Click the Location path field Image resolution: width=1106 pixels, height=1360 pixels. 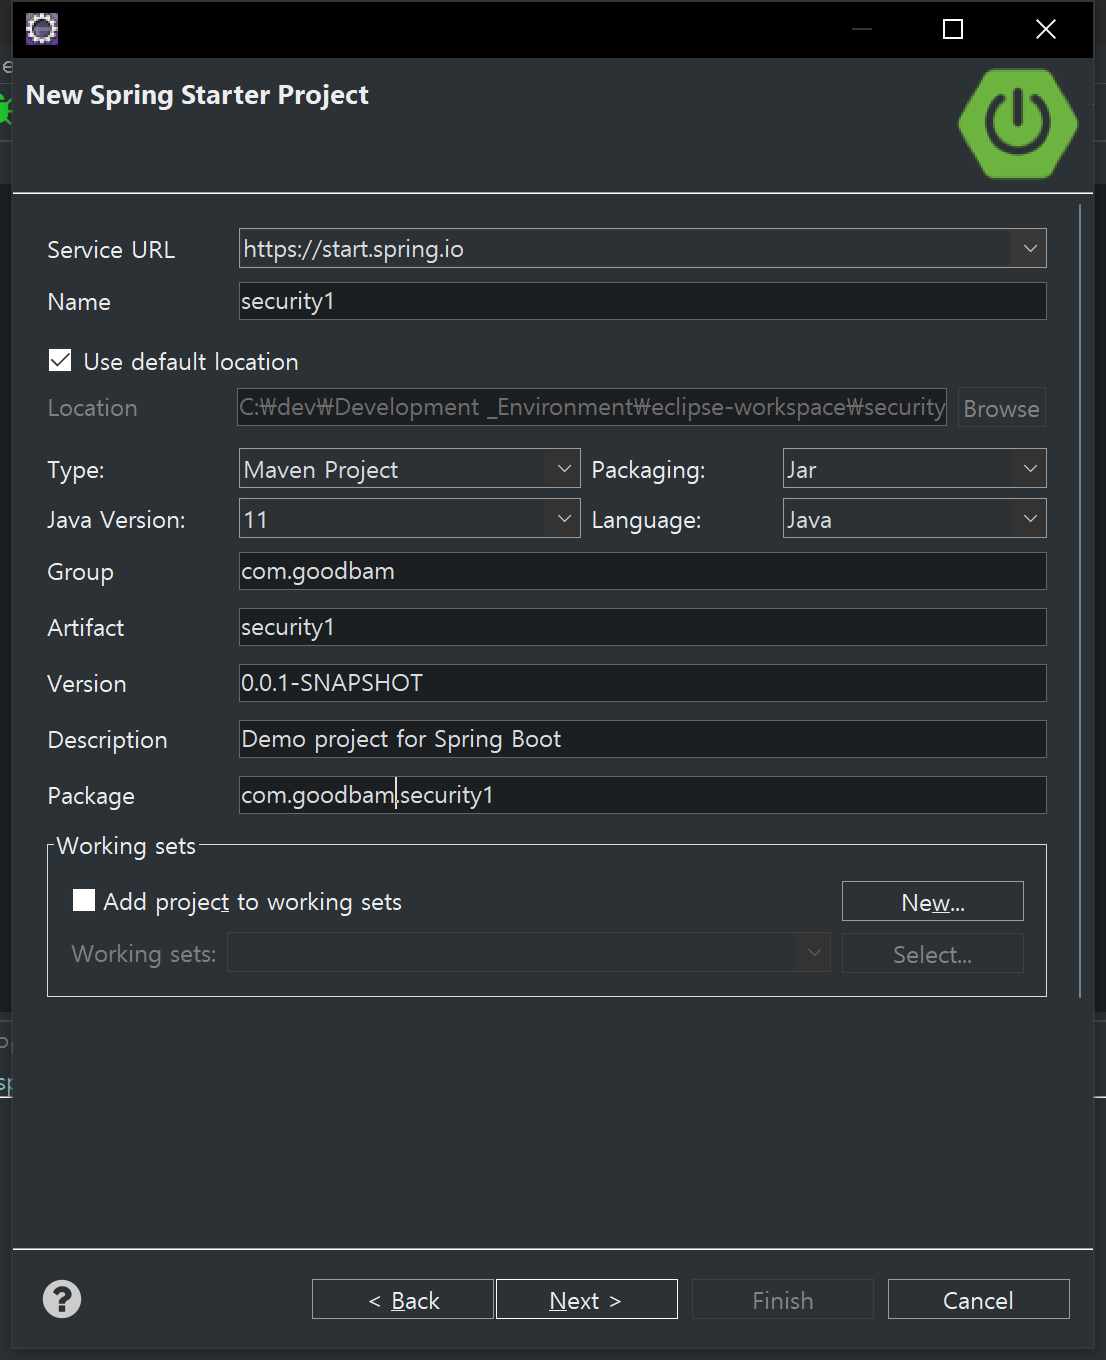[592, 407]
